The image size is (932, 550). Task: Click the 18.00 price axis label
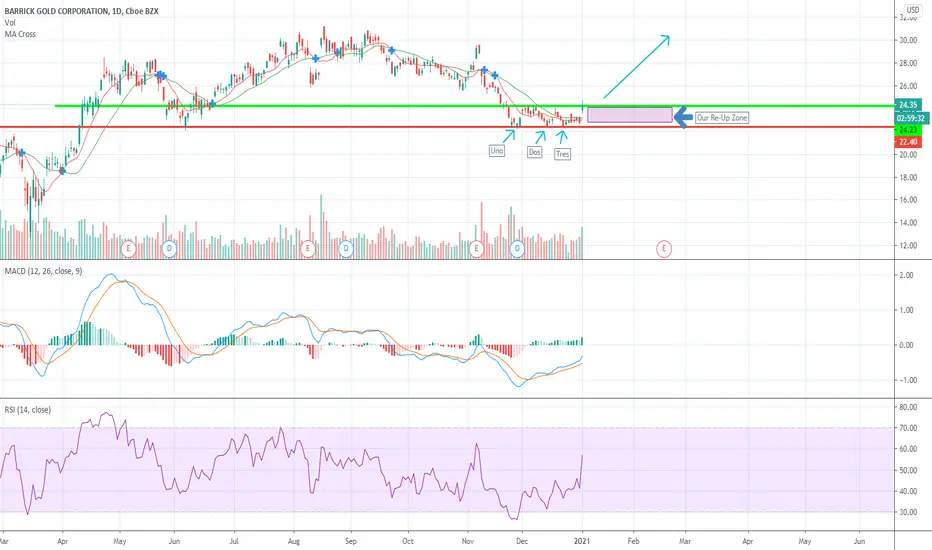pyautogui.click(x=908, y=177)
